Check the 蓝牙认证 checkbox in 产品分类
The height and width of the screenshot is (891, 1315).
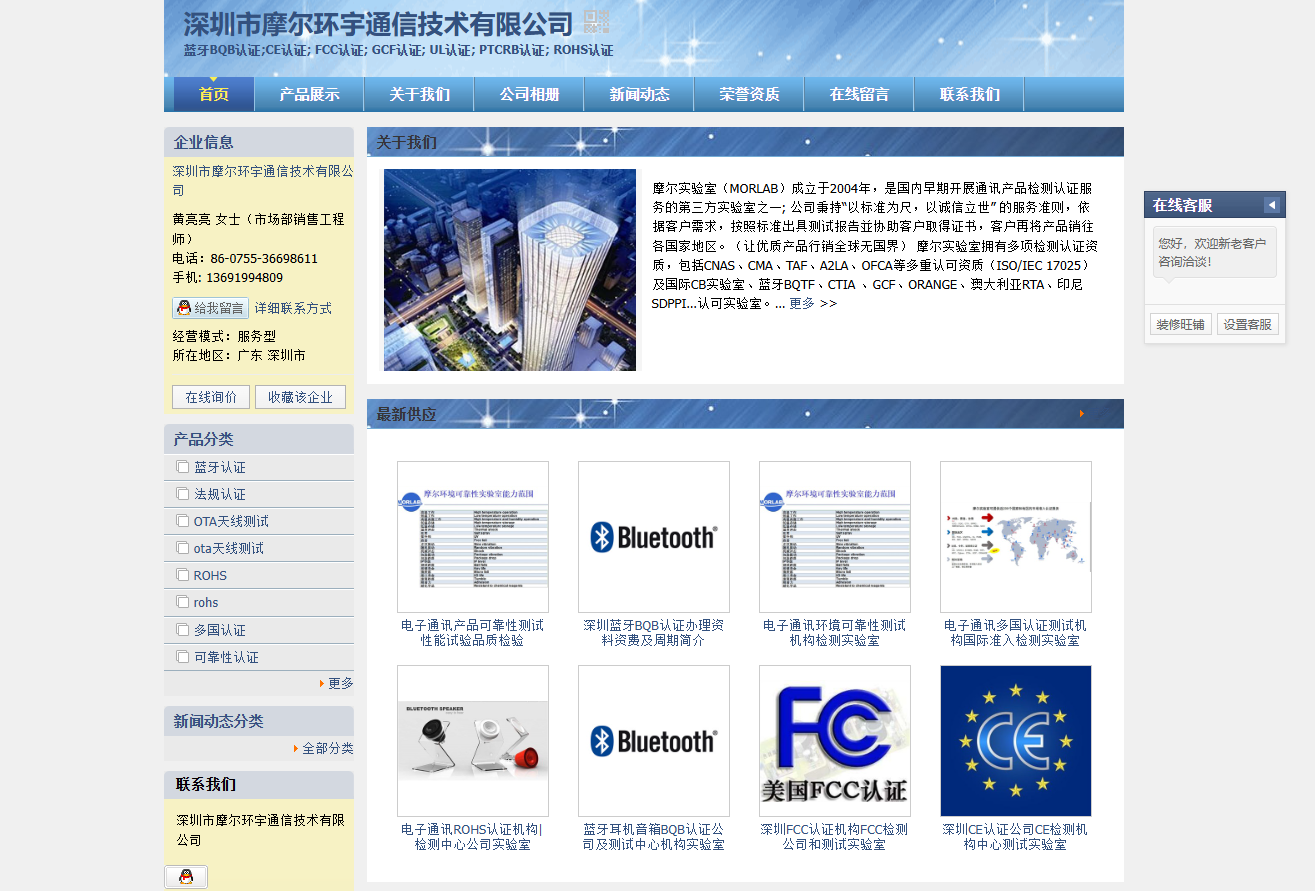pos(182,466)
